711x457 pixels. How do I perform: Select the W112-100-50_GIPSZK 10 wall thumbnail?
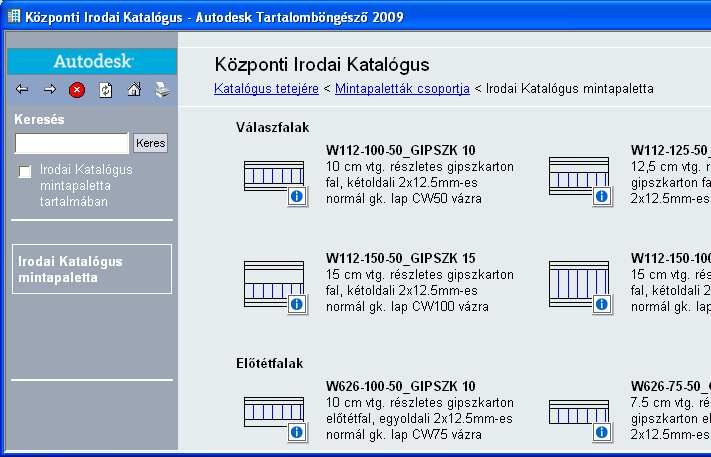(x=274, y=176)
